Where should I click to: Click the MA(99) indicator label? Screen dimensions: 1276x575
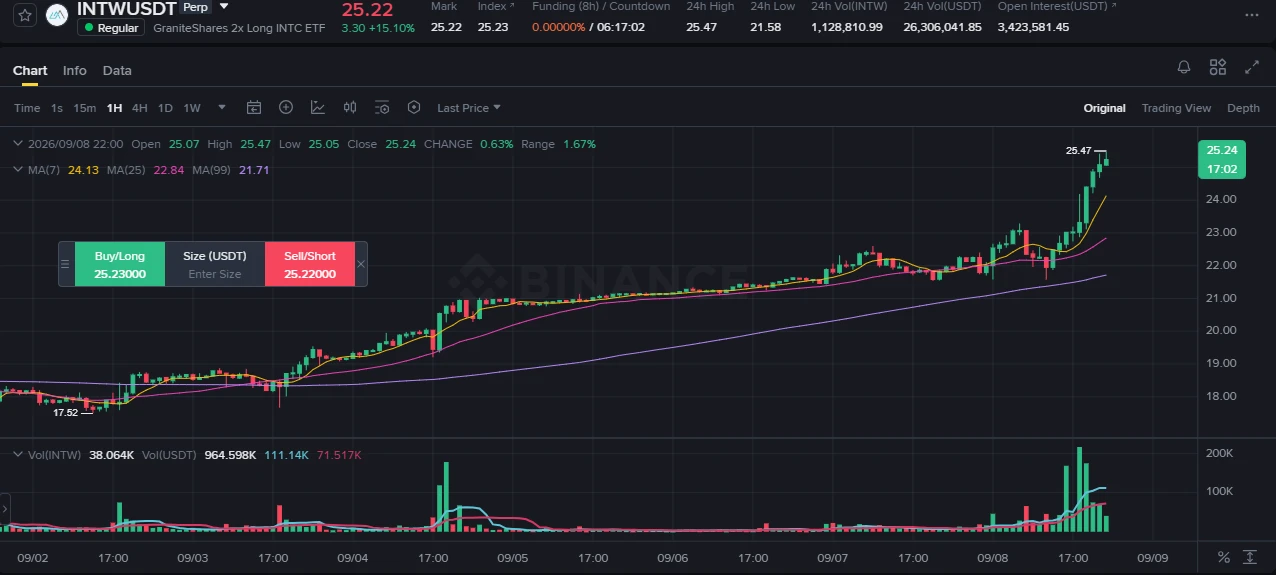coord(212,170)
